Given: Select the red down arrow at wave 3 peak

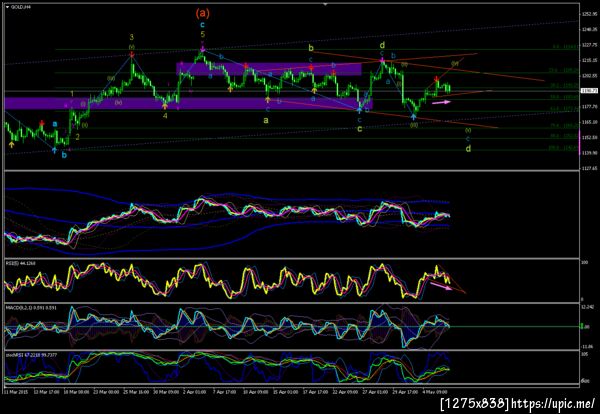Looking at the screenshot, I should tap(132, 55).
